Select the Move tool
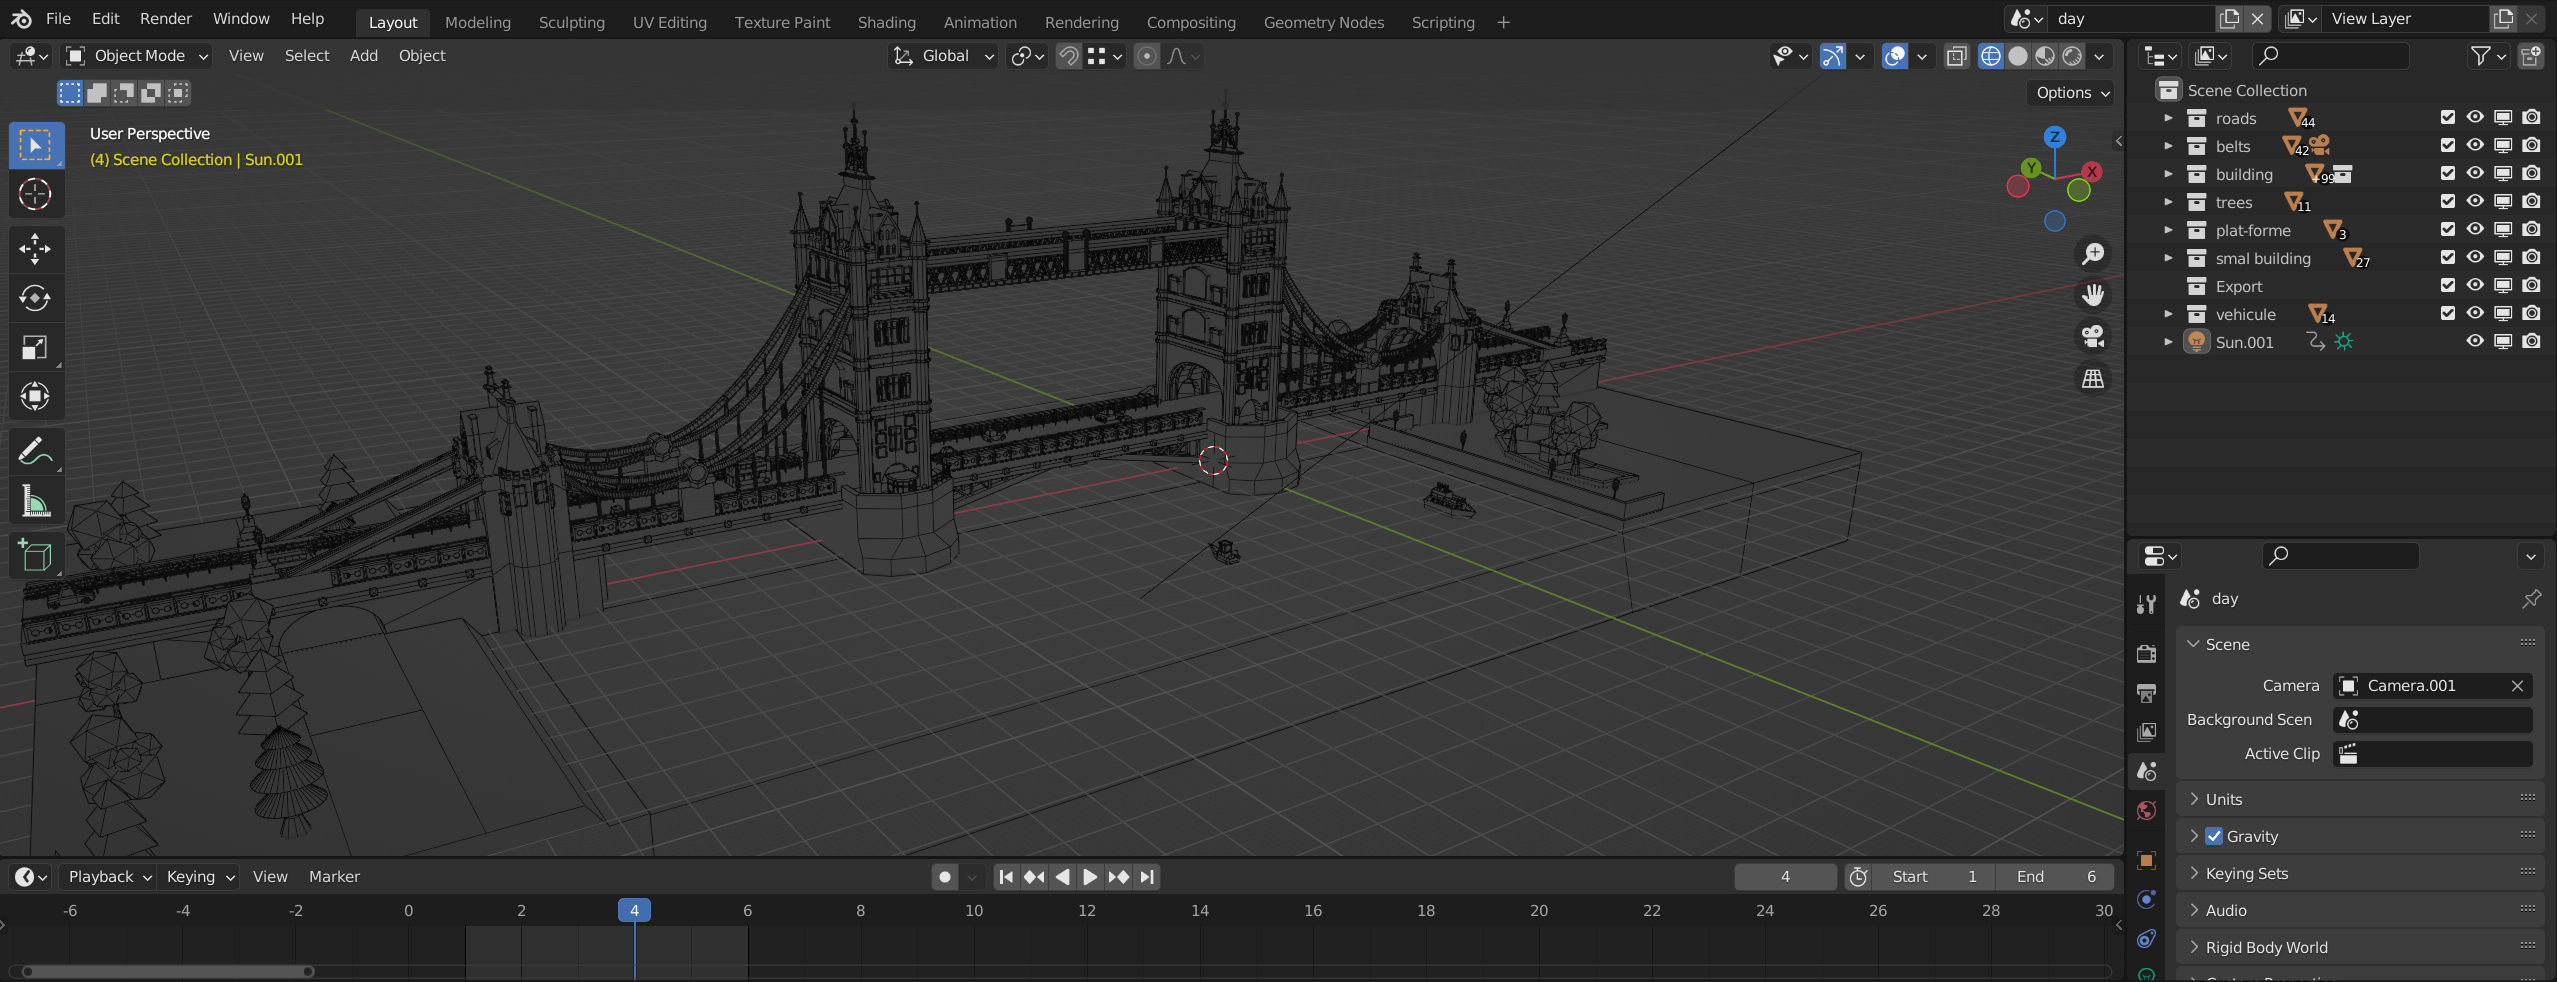The image size is (2557, 982). coord(36,249)
